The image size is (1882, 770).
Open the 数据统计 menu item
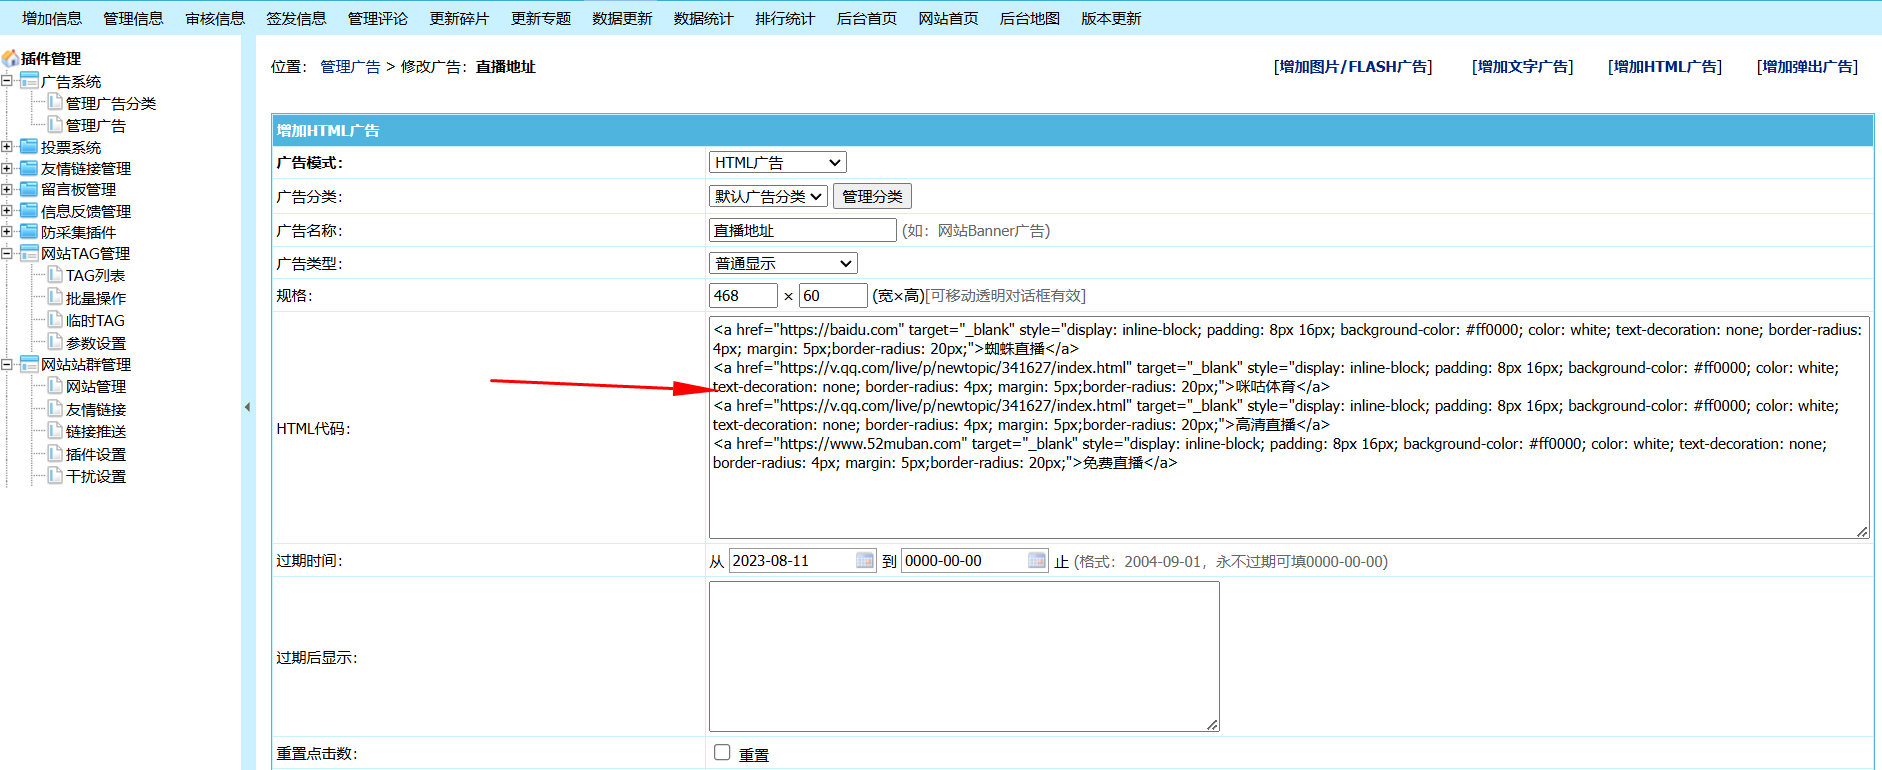pyautogui.click(x=703, y=19)
